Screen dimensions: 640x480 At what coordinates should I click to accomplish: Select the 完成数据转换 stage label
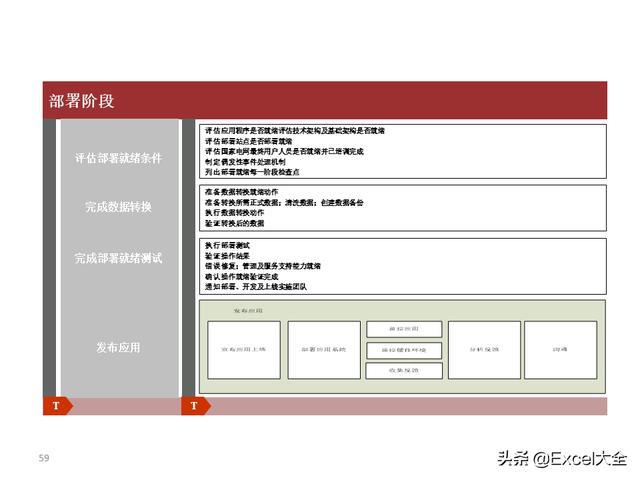click(x=118, y=207)
